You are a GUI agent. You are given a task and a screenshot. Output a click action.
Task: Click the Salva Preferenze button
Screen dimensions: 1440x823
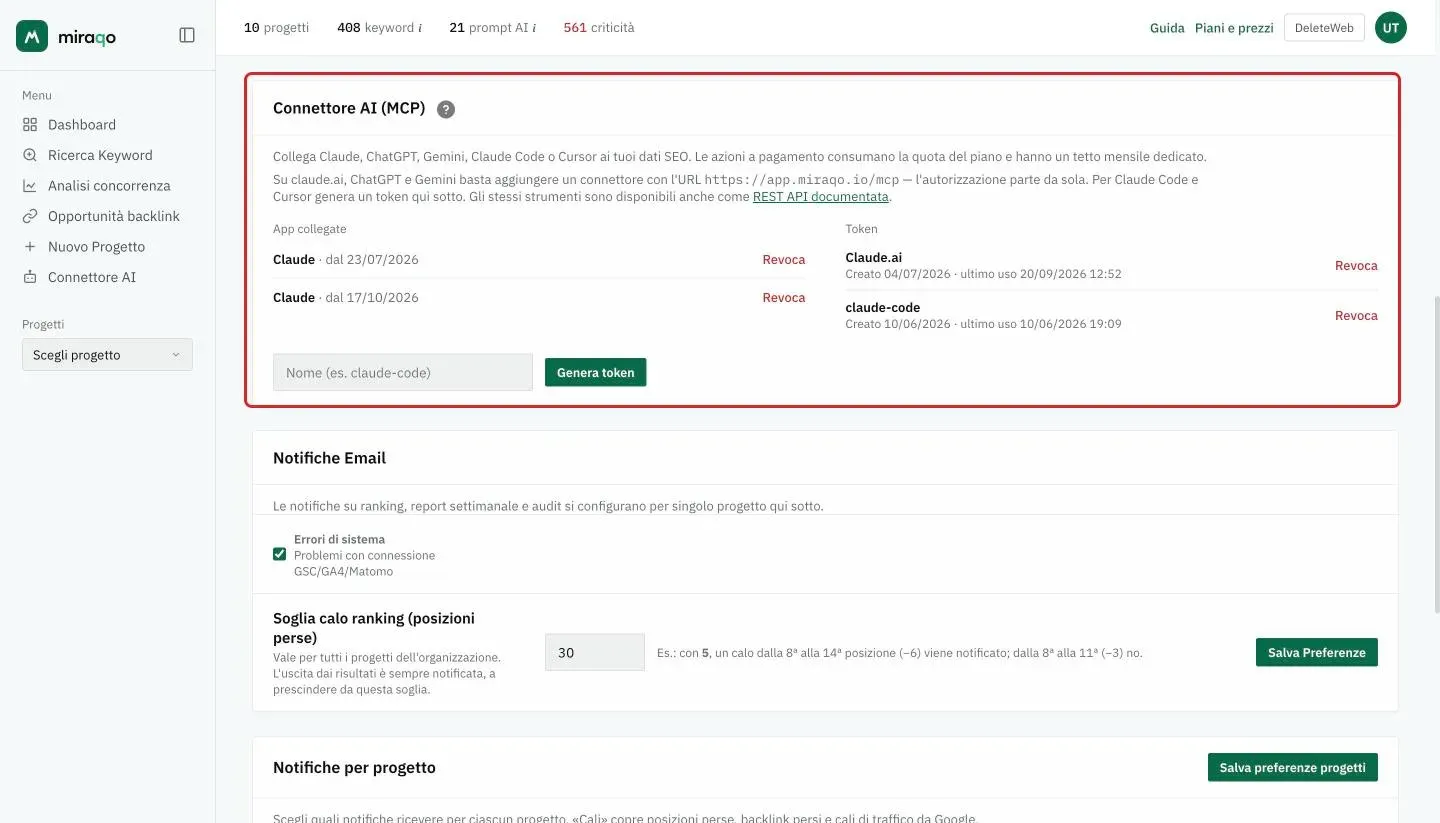click(x=1317, y=652)
